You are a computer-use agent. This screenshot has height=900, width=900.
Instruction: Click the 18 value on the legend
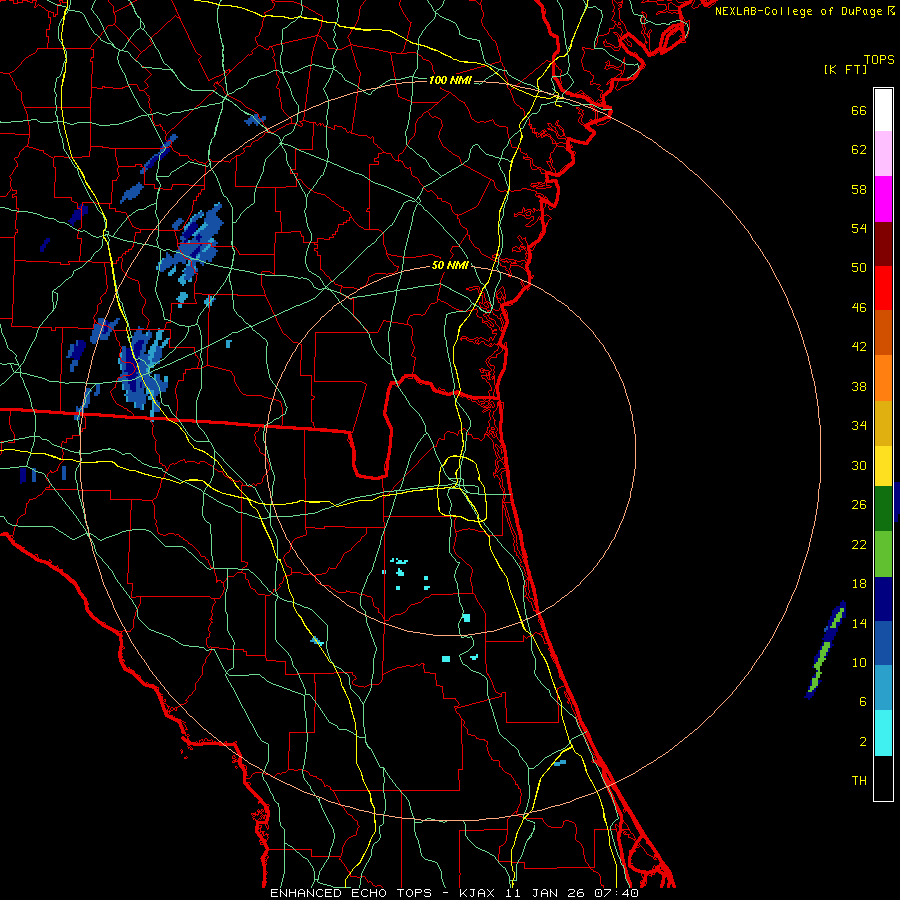click(859, 584)
